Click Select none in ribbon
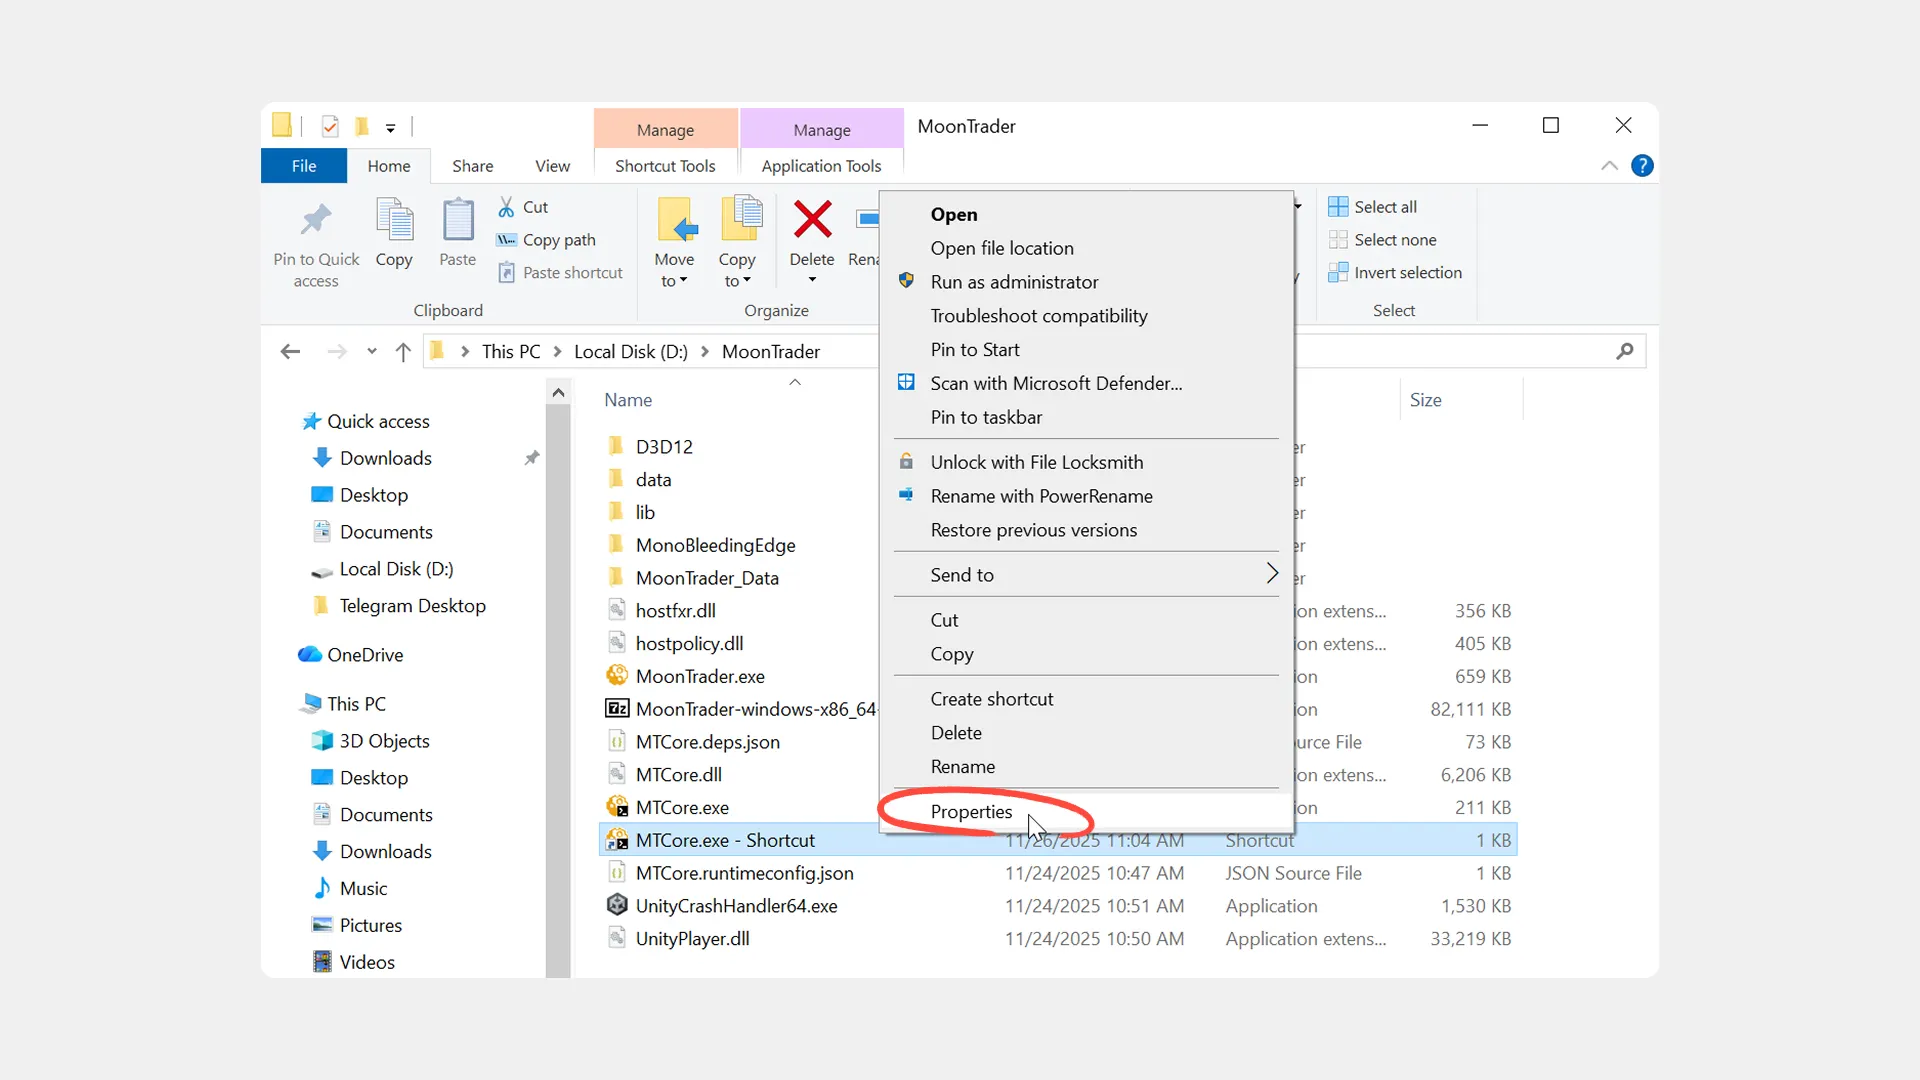 point(1394,240)
